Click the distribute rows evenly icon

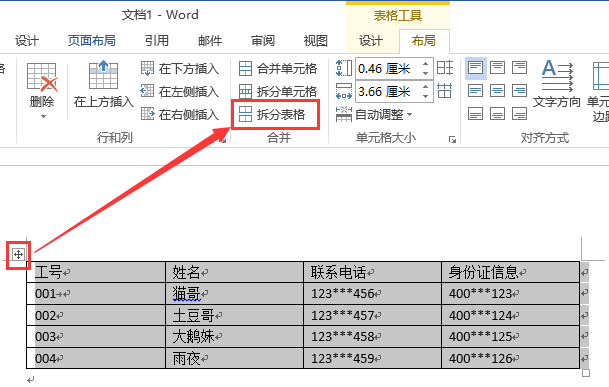pos(445,68)
